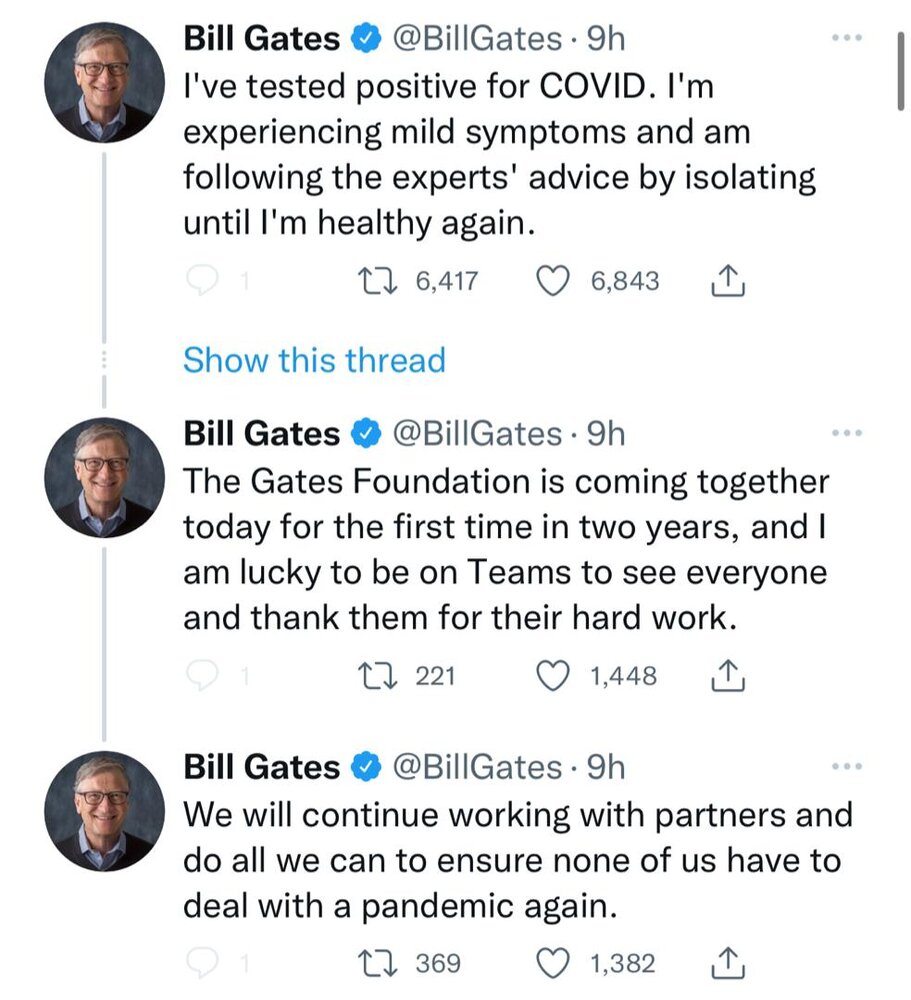
Task: Like the tweet with 6,843 likes
Action: [553, 283]
